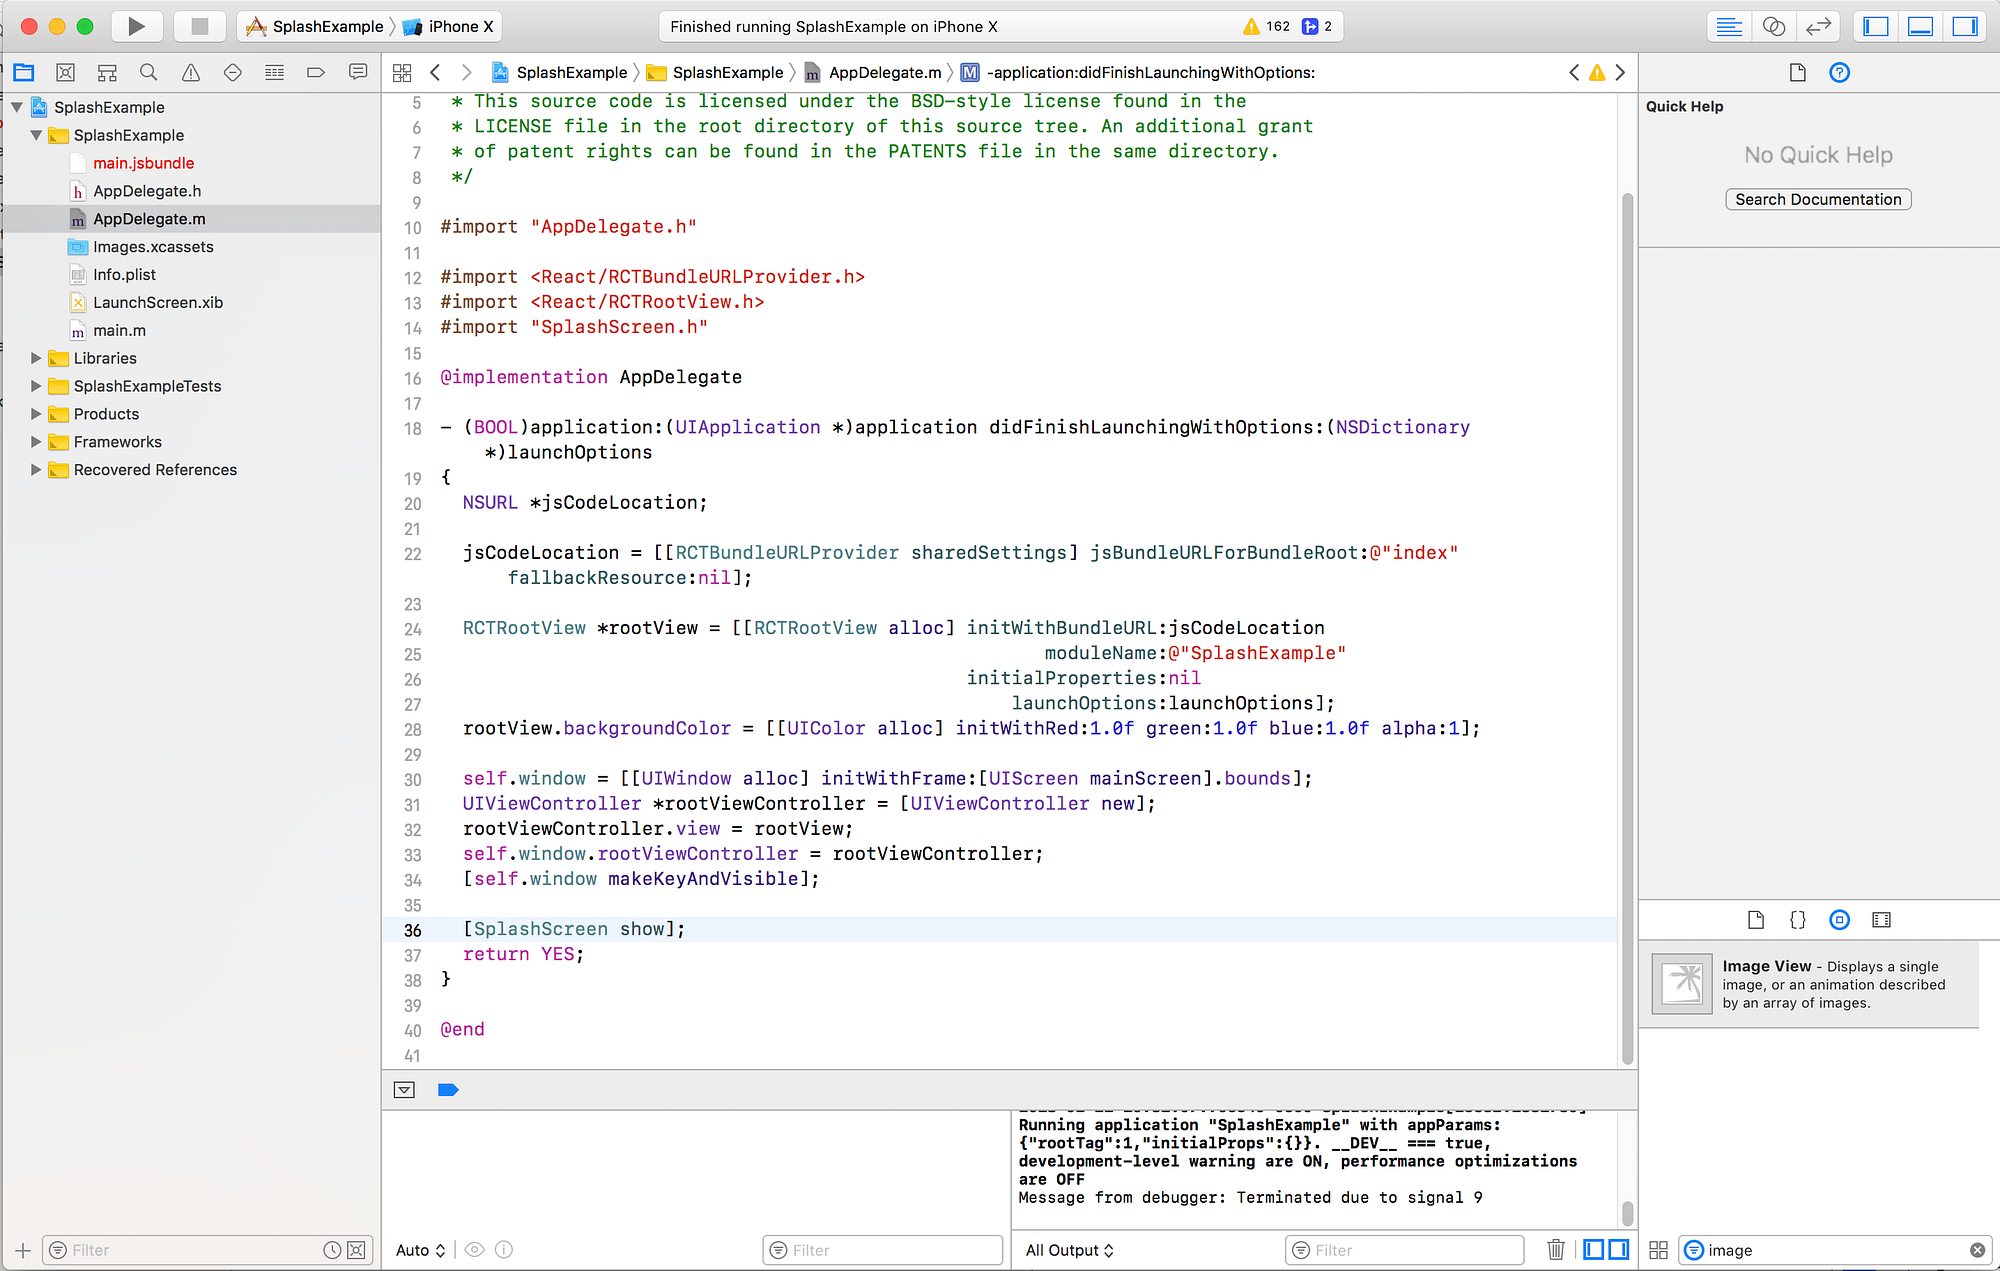Click the Run (play) button
The image size is (2000, 1271).
(x=136, y=26)
